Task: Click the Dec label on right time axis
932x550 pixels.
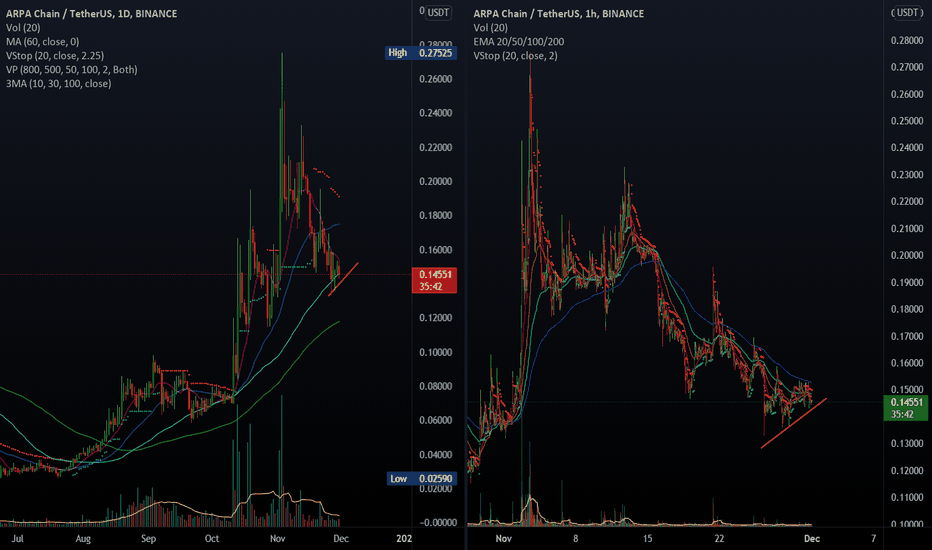Action: (x=812, y=539)
